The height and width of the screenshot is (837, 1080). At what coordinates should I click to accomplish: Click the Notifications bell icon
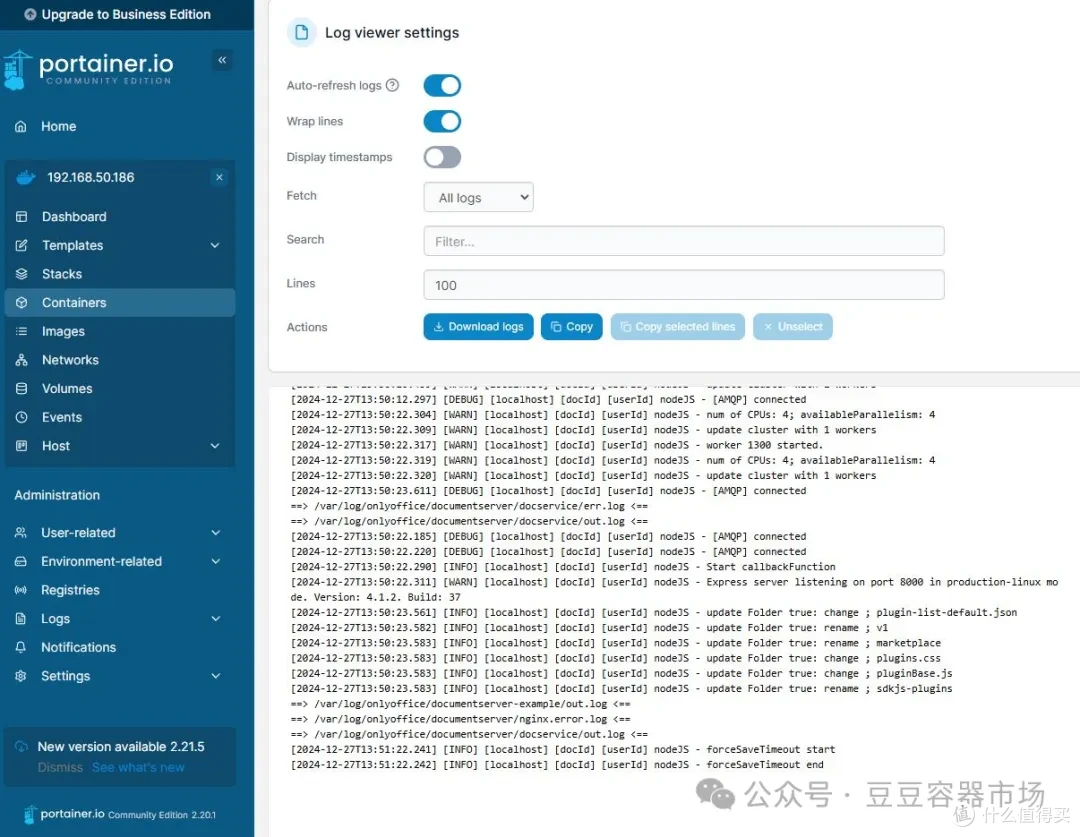[21, 648]
